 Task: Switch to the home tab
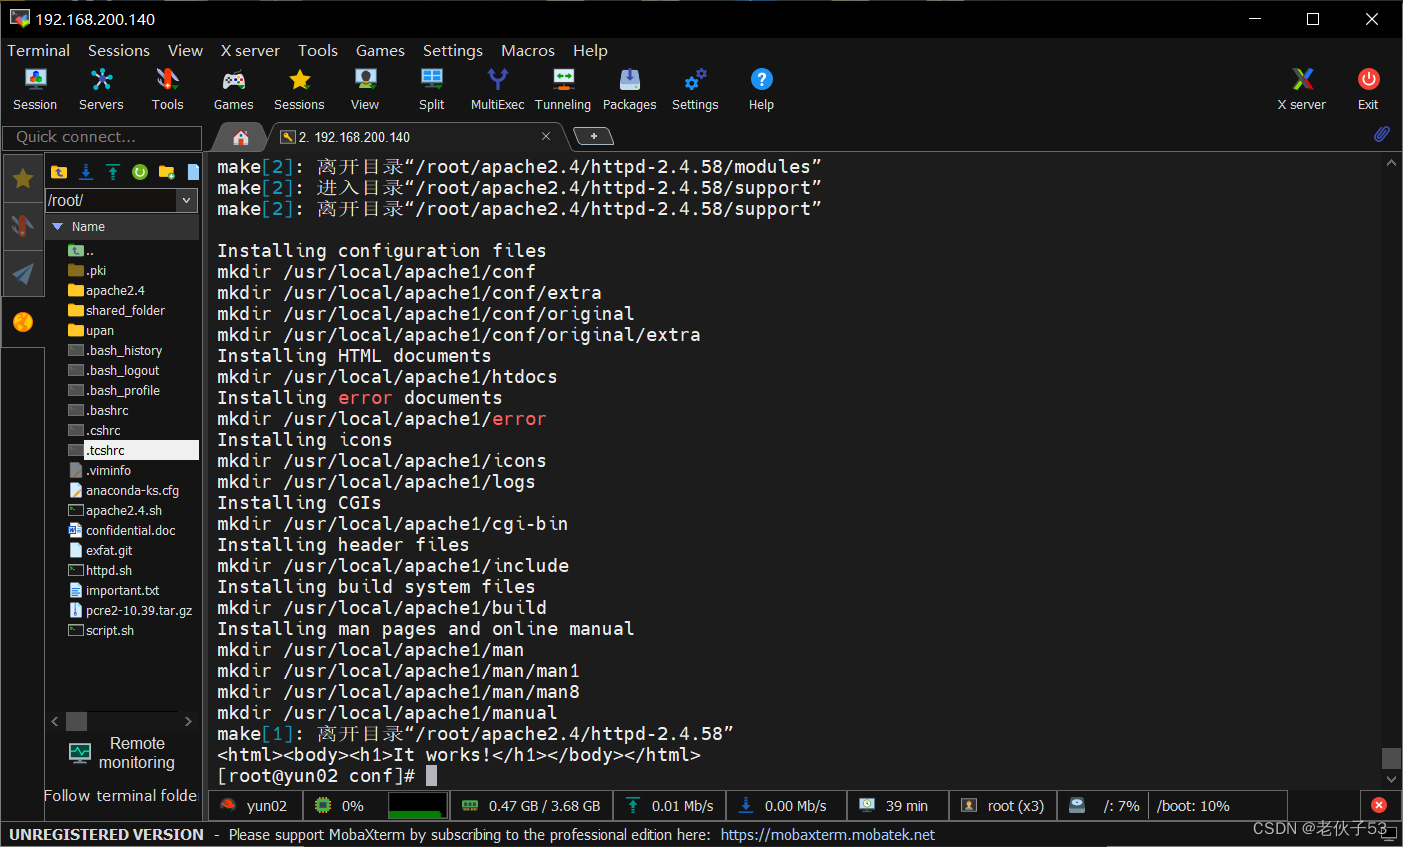pos(240,137)
